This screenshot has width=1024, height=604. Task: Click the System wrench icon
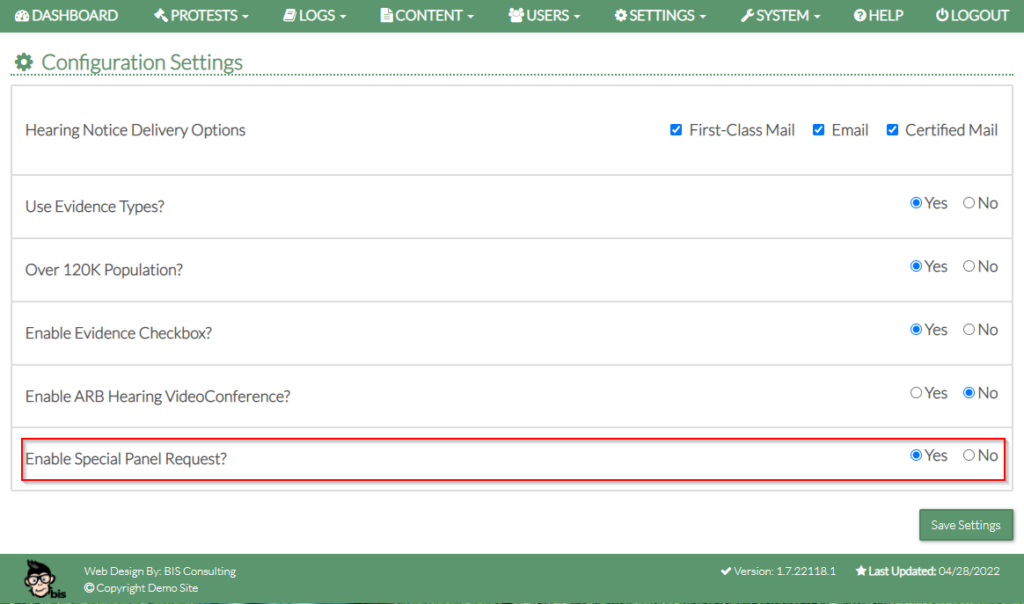[746, 16]
